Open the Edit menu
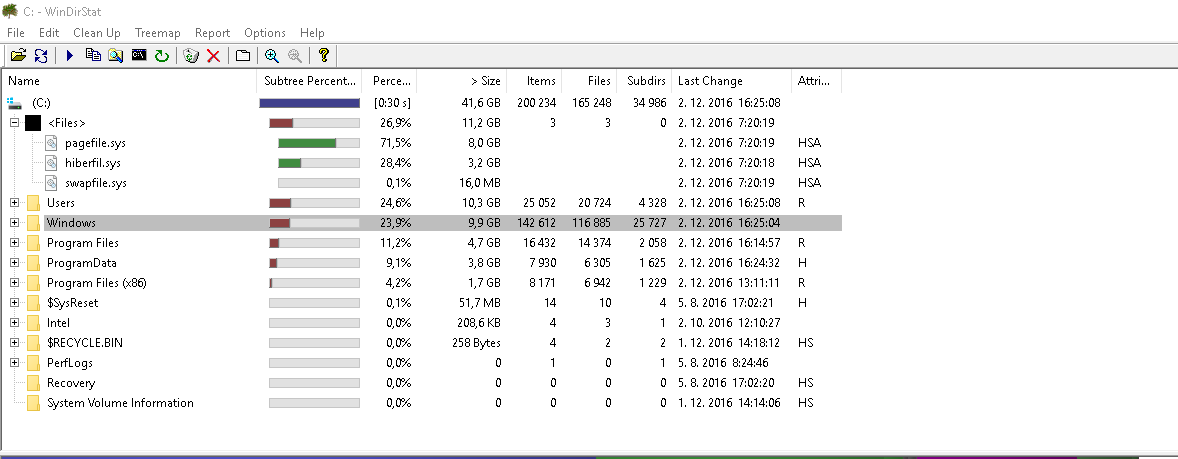This screenshot has height=459, width=1178. click(49, 33)
